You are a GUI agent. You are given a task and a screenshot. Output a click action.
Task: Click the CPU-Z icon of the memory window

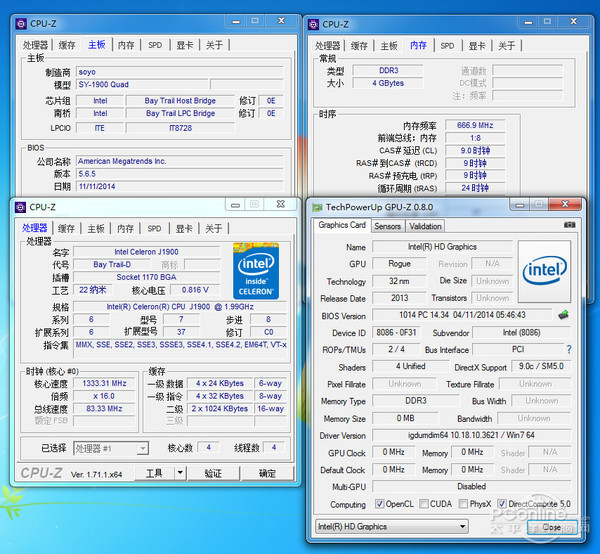(x=314, y=24)
